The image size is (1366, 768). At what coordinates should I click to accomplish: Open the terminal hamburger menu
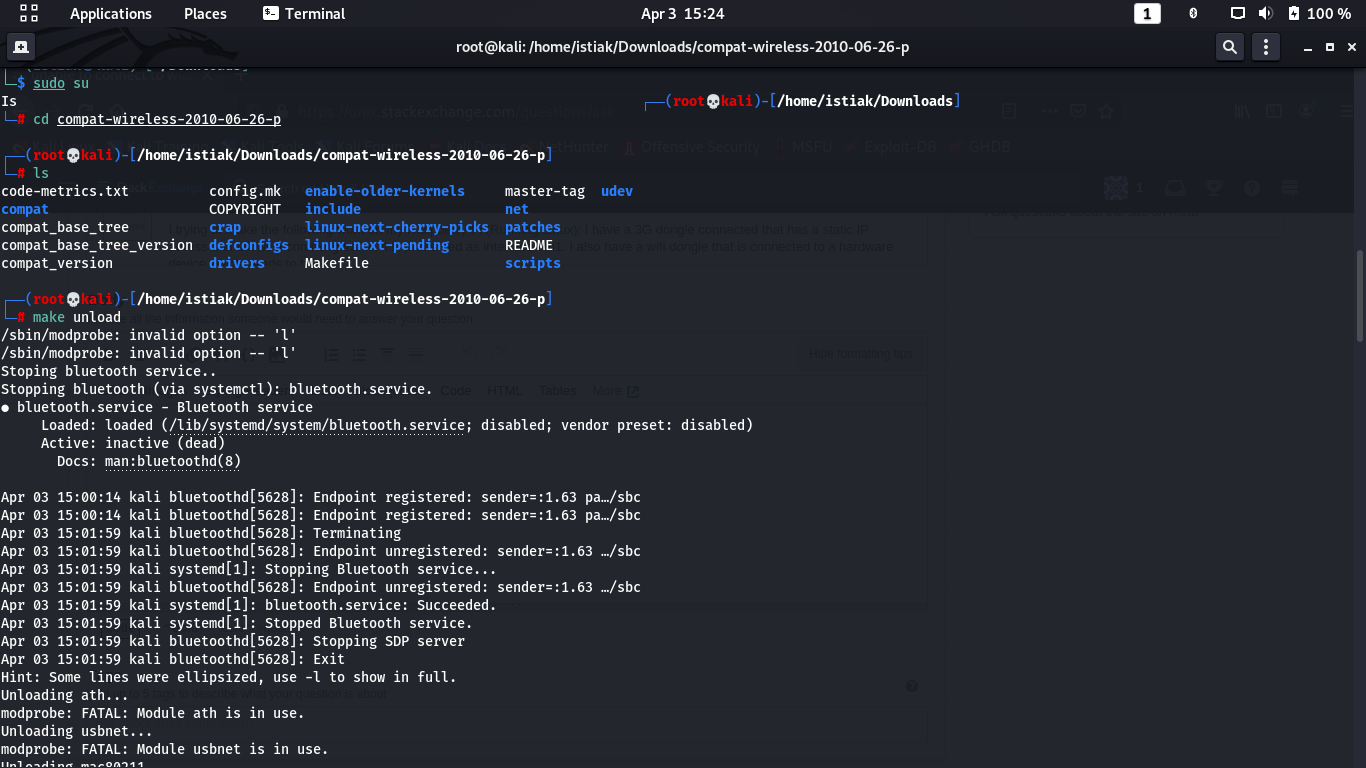point(1266,47)
